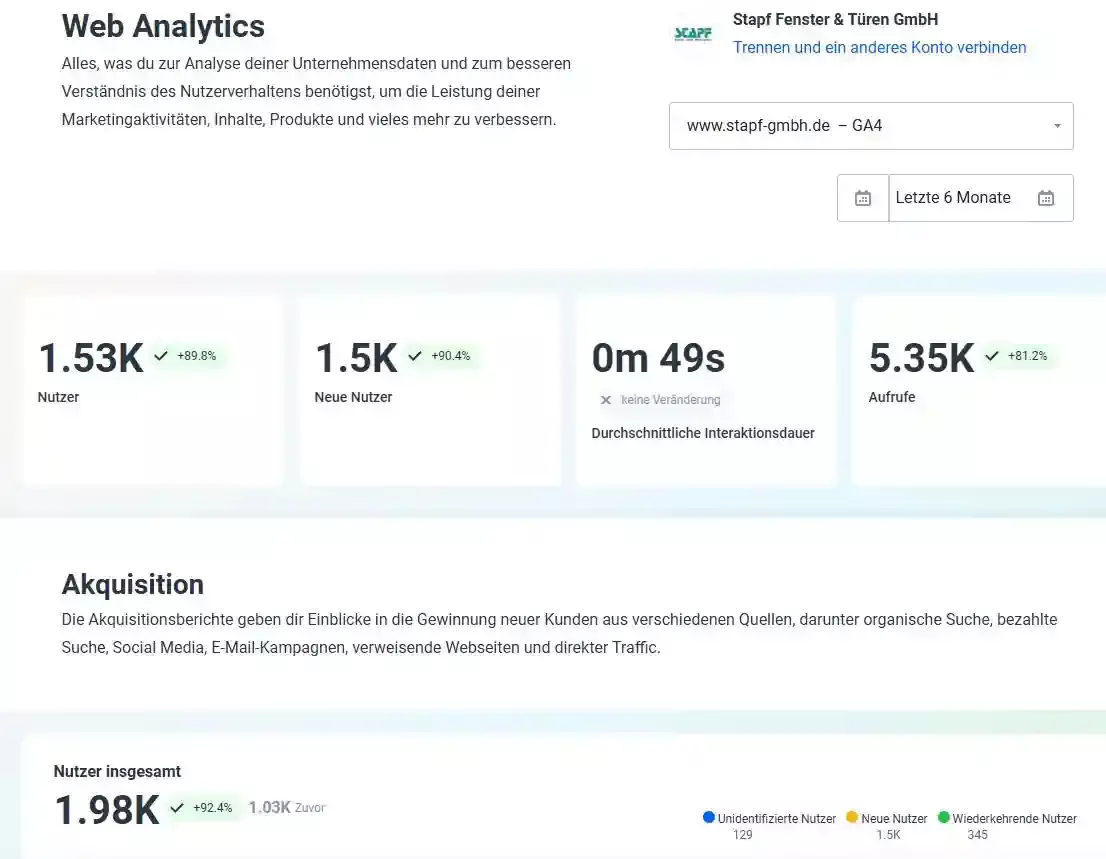Open the Letzte 6 Monate date range selector
The height and width of the screenshot is (859, 1106).
pyautogui.click(x=953, y=198)
